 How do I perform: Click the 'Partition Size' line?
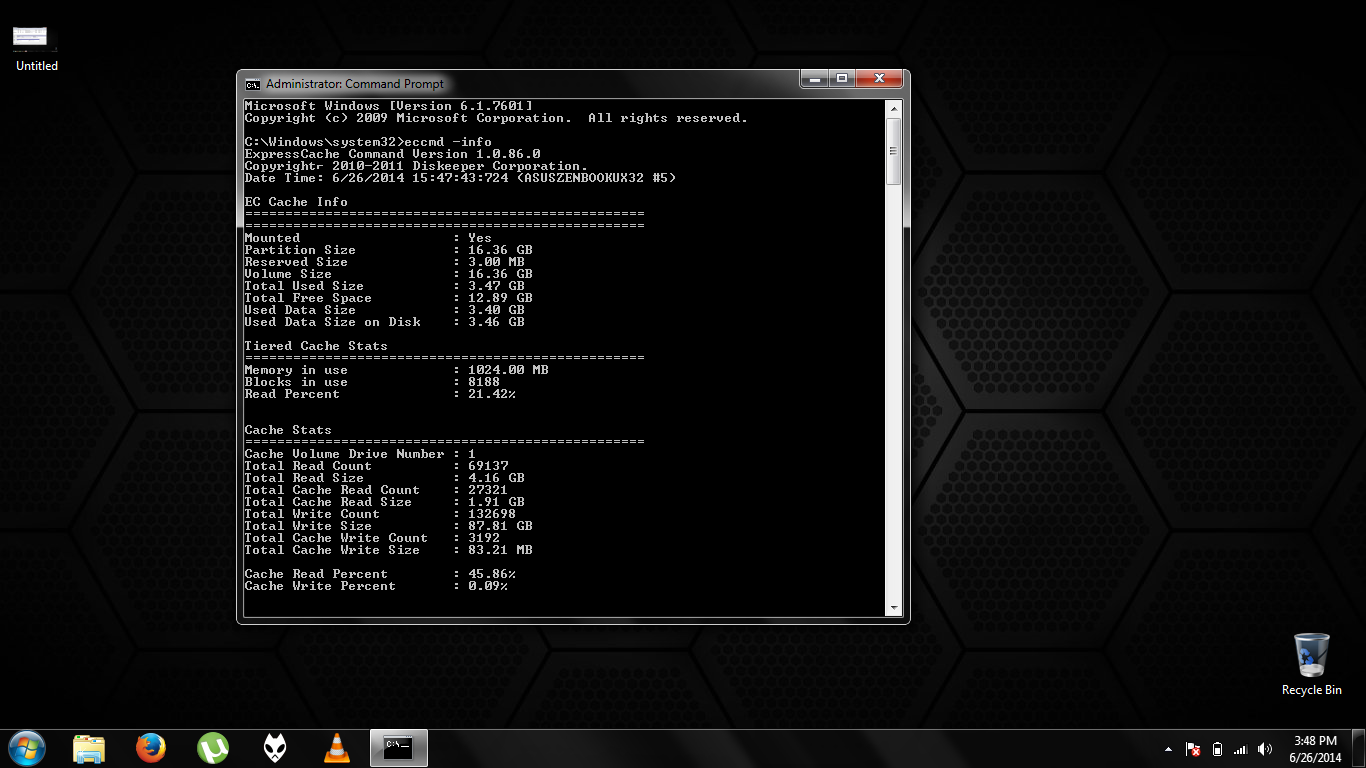(x=388, y=250)
